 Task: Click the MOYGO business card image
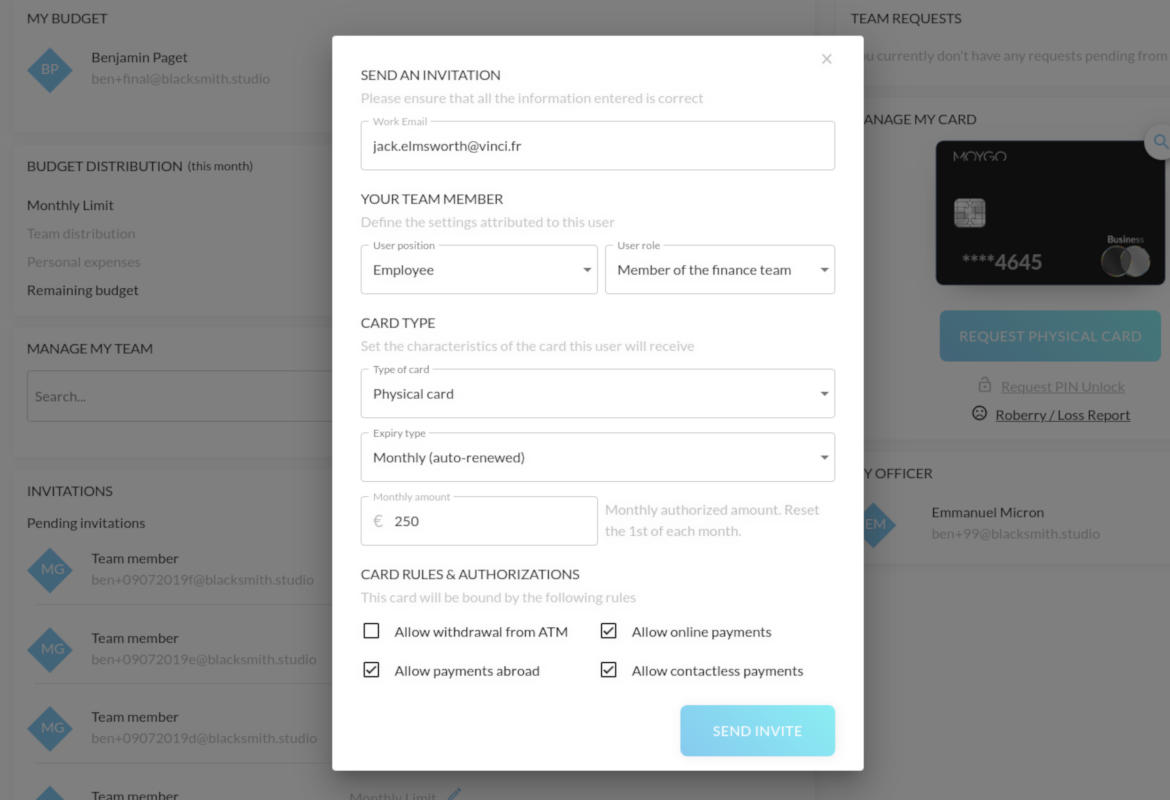click(x=1036, y=213)
